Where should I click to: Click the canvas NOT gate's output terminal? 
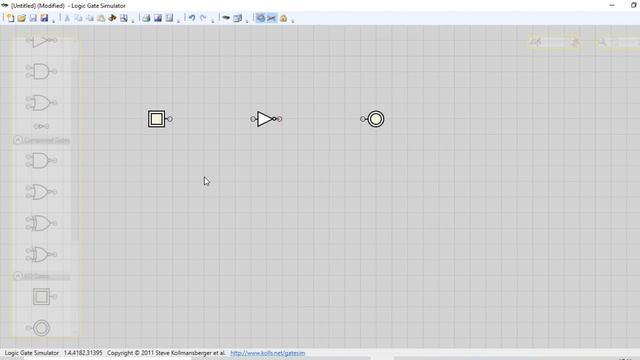[x=280, y=119]
